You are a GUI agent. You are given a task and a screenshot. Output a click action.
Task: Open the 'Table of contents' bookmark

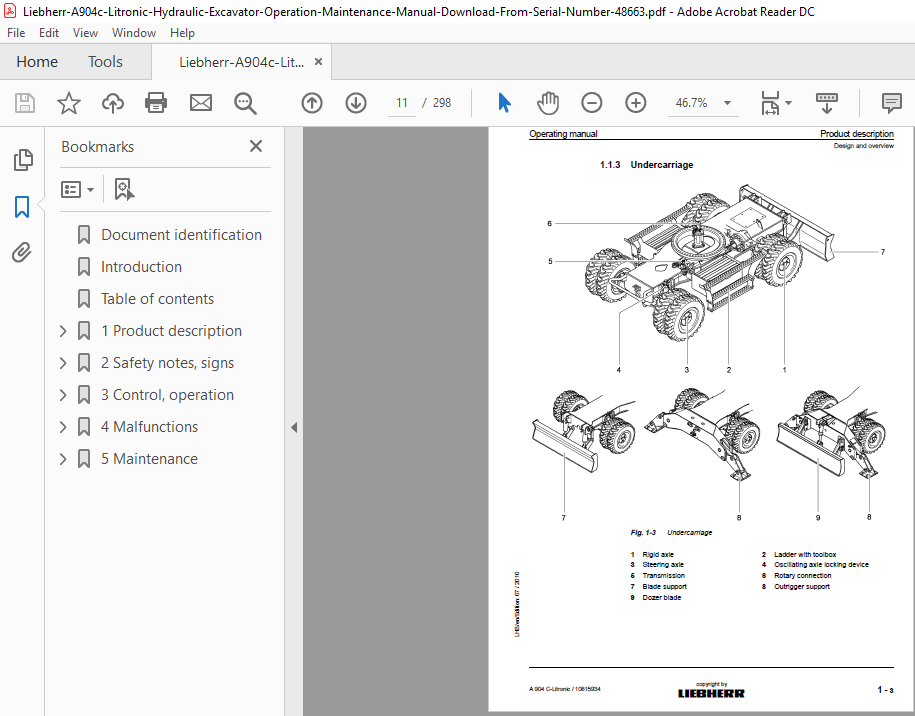coord(157,299)
